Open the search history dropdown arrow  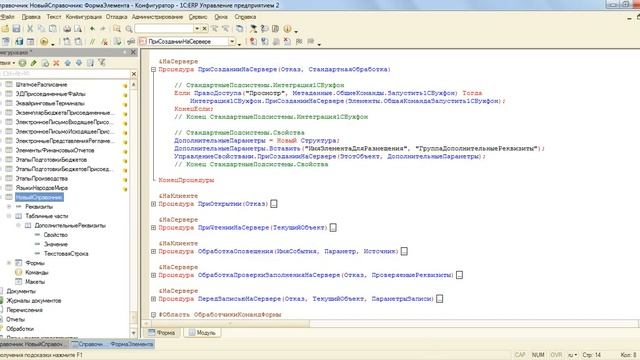[197, 29]
